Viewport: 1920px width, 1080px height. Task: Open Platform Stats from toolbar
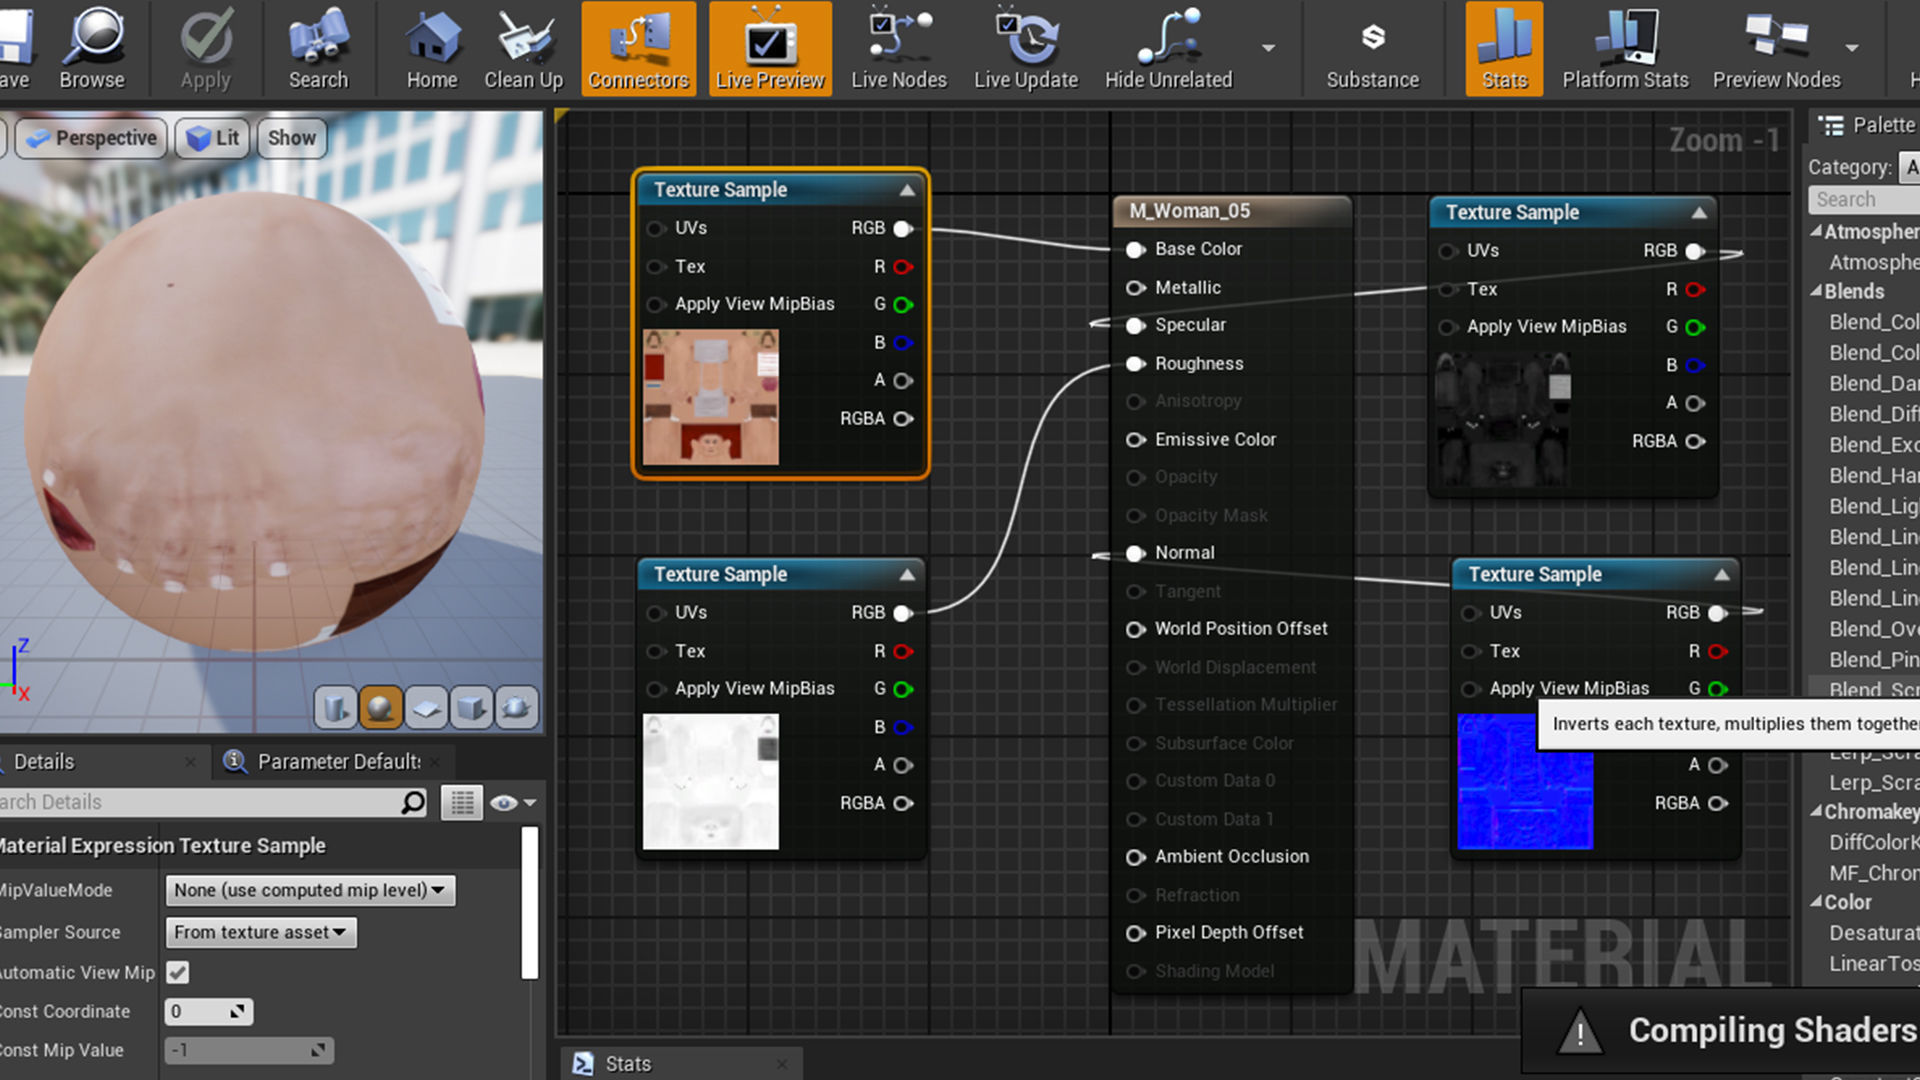(1625, 48)
